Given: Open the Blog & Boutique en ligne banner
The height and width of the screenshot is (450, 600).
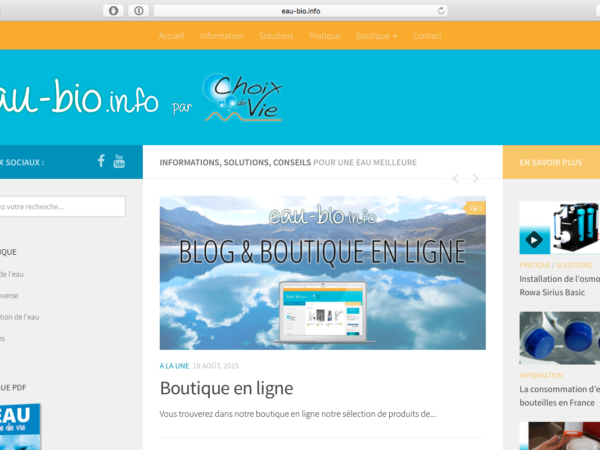Looking at the screenshot, I should pos(323,273).
